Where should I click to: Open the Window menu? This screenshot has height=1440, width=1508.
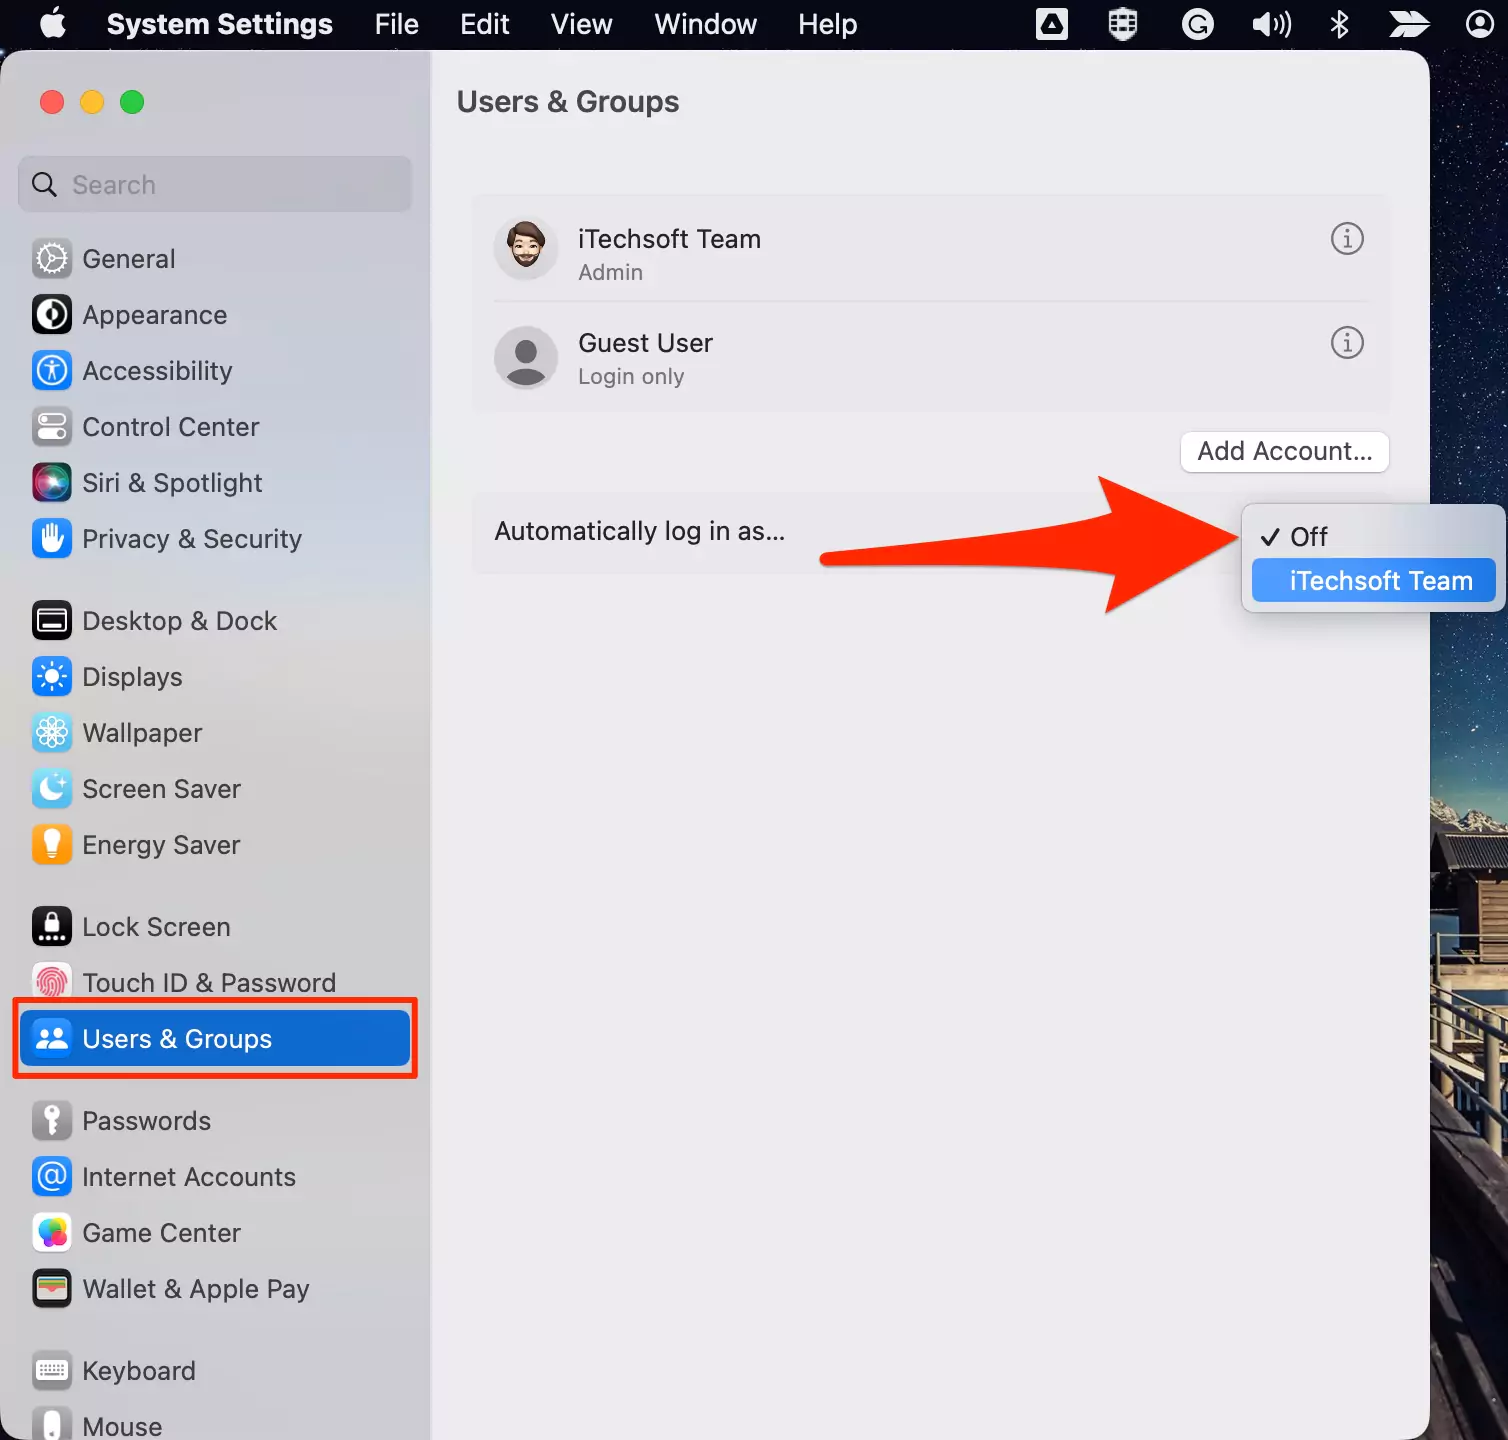[706, 24]
